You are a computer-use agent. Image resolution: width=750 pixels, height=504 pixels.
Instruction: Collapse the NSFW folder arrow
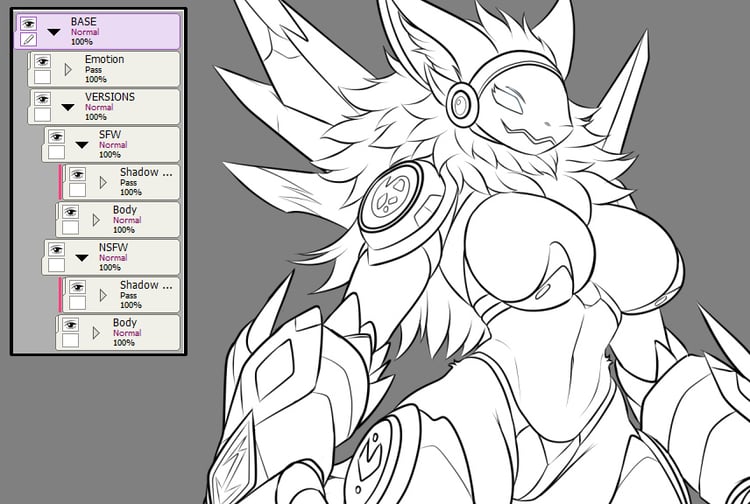[x=82, y=258]
